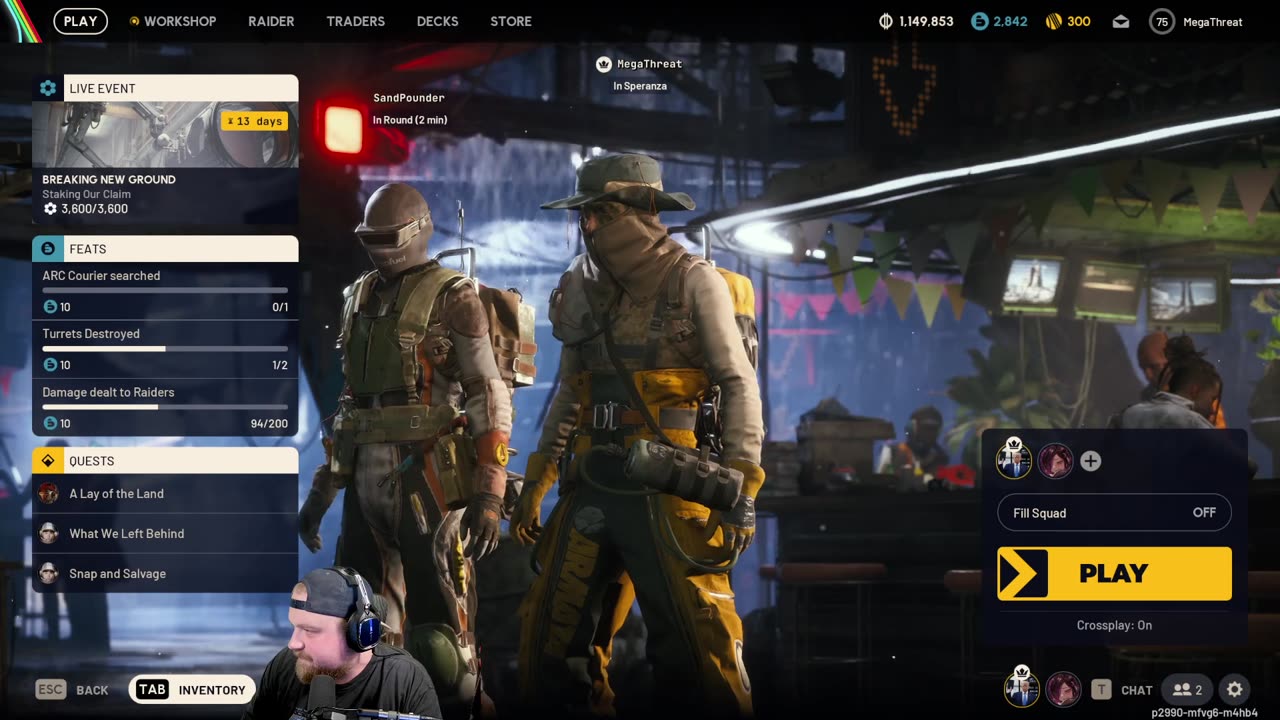Viewport: 1280px width, 720px height.
Task: Click the What We Left Behind quest portrait
Action: [48, 533]
